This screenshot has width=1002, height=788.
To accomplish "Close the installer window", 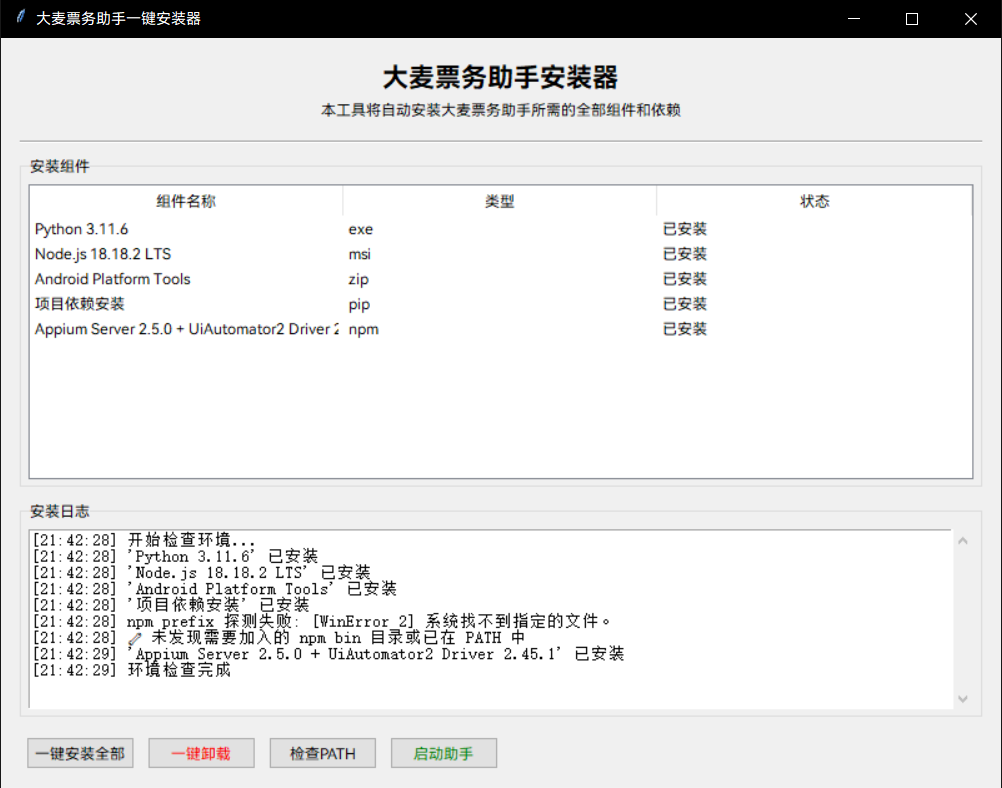I will pyautogui.click(x=970, y=19).
